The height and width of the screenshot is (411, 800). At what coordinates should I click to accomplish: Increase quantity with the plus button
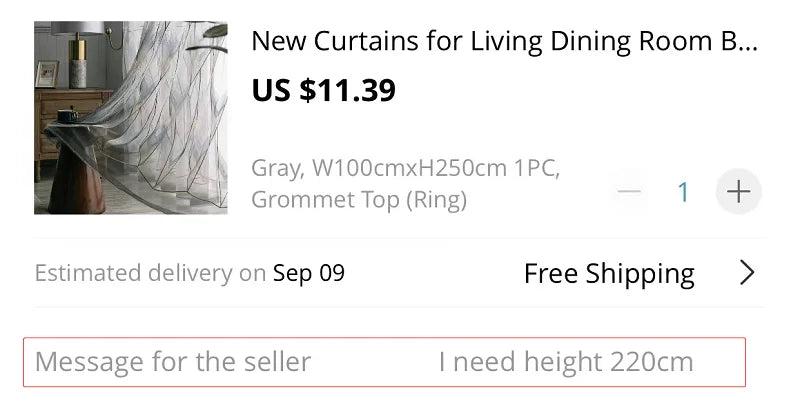(x=738, y=192)
